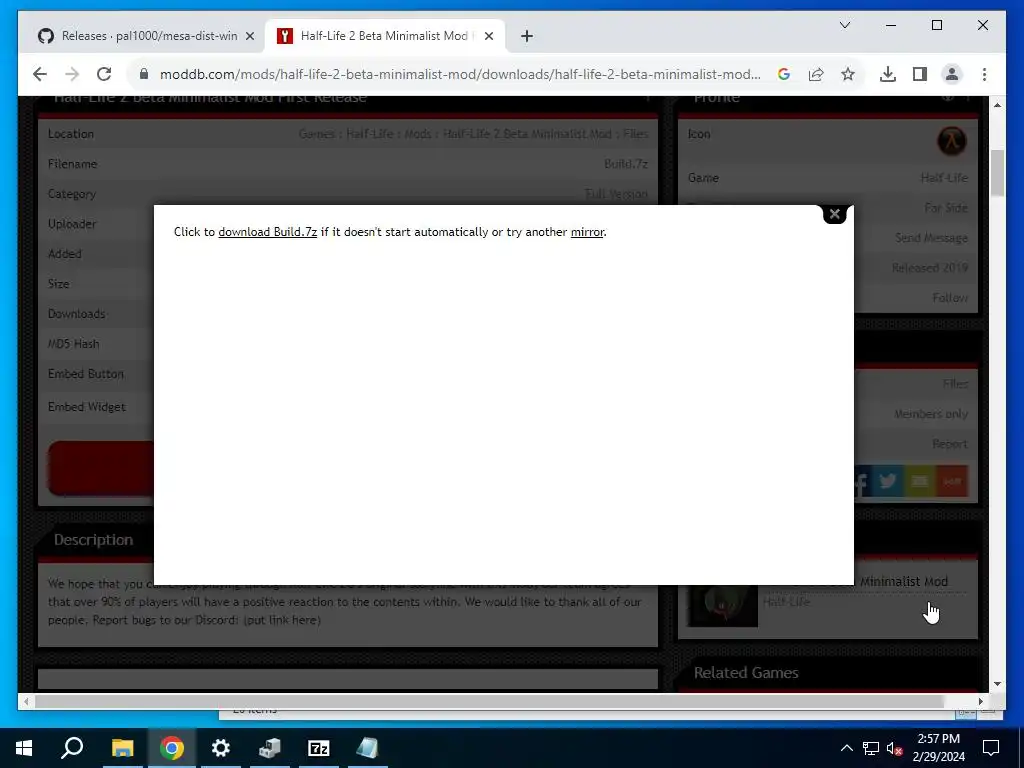Image resolution: width=1024 pixels, height=768 pixels.
Task: Open the mirror link
Action: (x=587, y=232)
